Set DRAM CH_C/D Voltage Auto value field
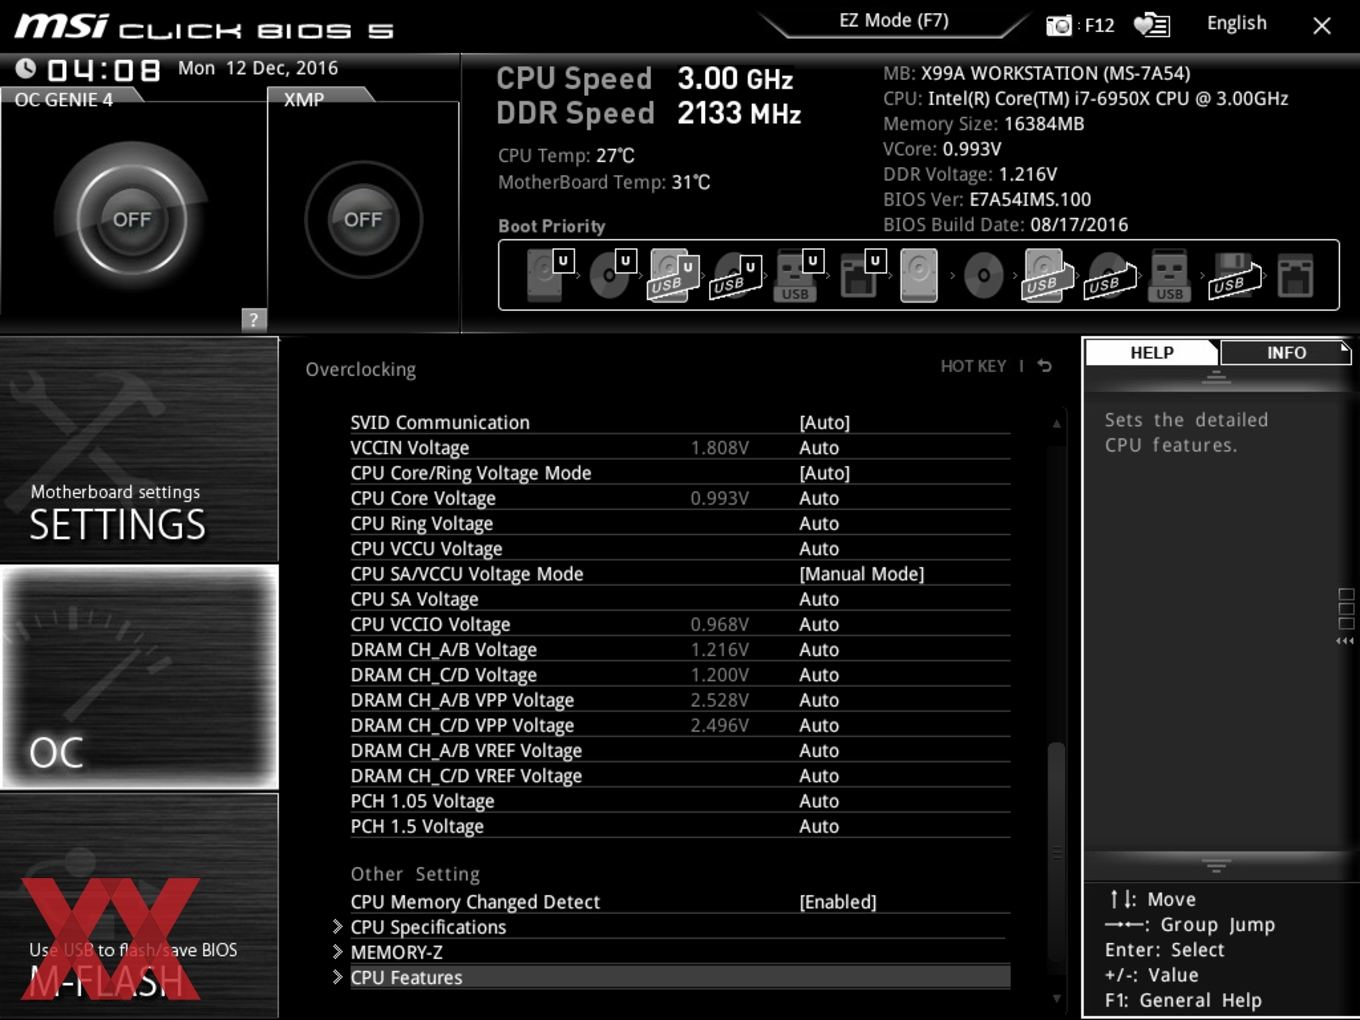The height and width of the screenshot is (1020, 1360). click(x=819, y=675)
